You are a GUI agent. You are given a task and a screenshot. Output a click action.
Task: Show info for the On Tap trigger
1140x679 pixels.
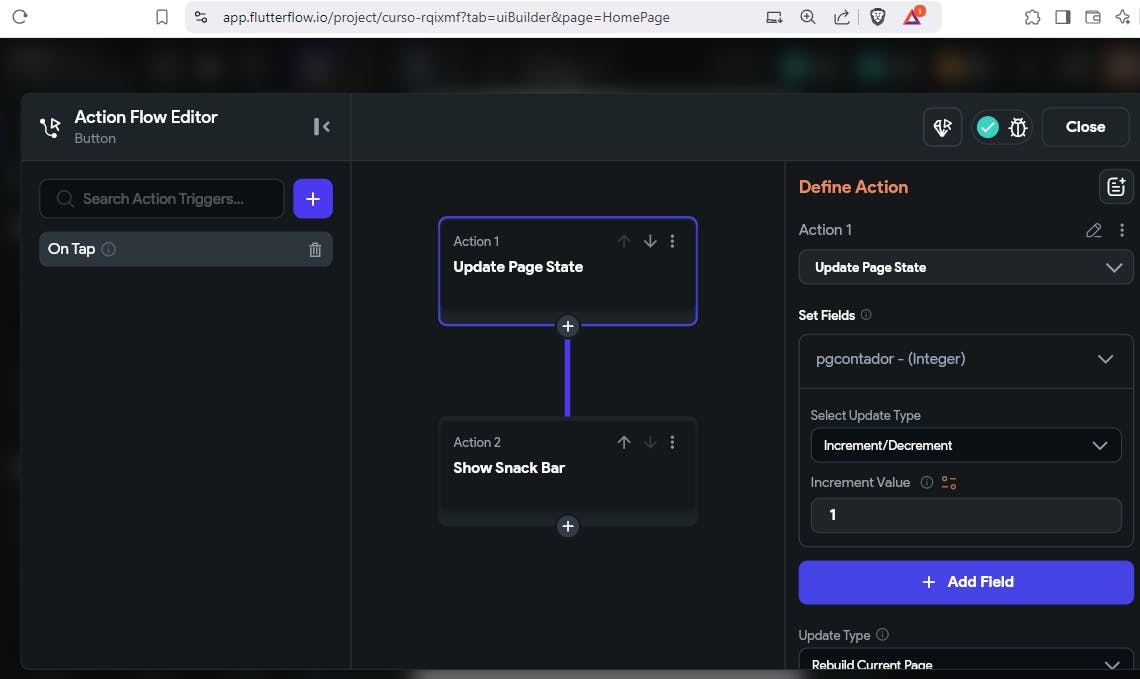coord(109,249)
